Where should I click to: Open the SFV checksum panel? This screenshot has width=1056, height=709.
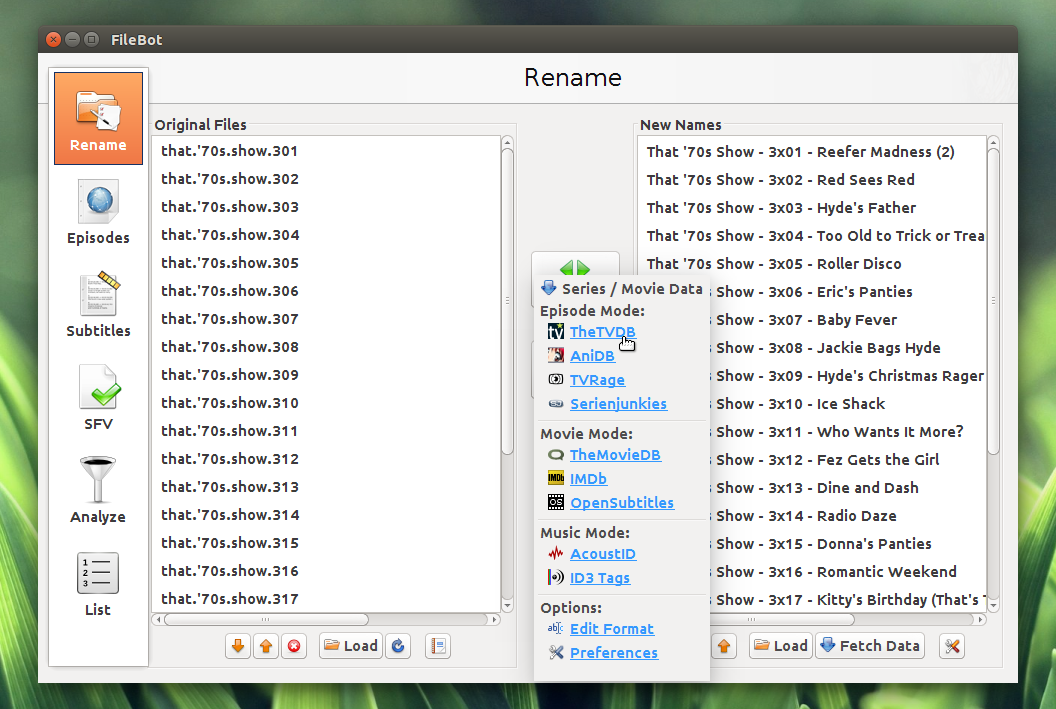pyautogui.click(x=98, y=397)
